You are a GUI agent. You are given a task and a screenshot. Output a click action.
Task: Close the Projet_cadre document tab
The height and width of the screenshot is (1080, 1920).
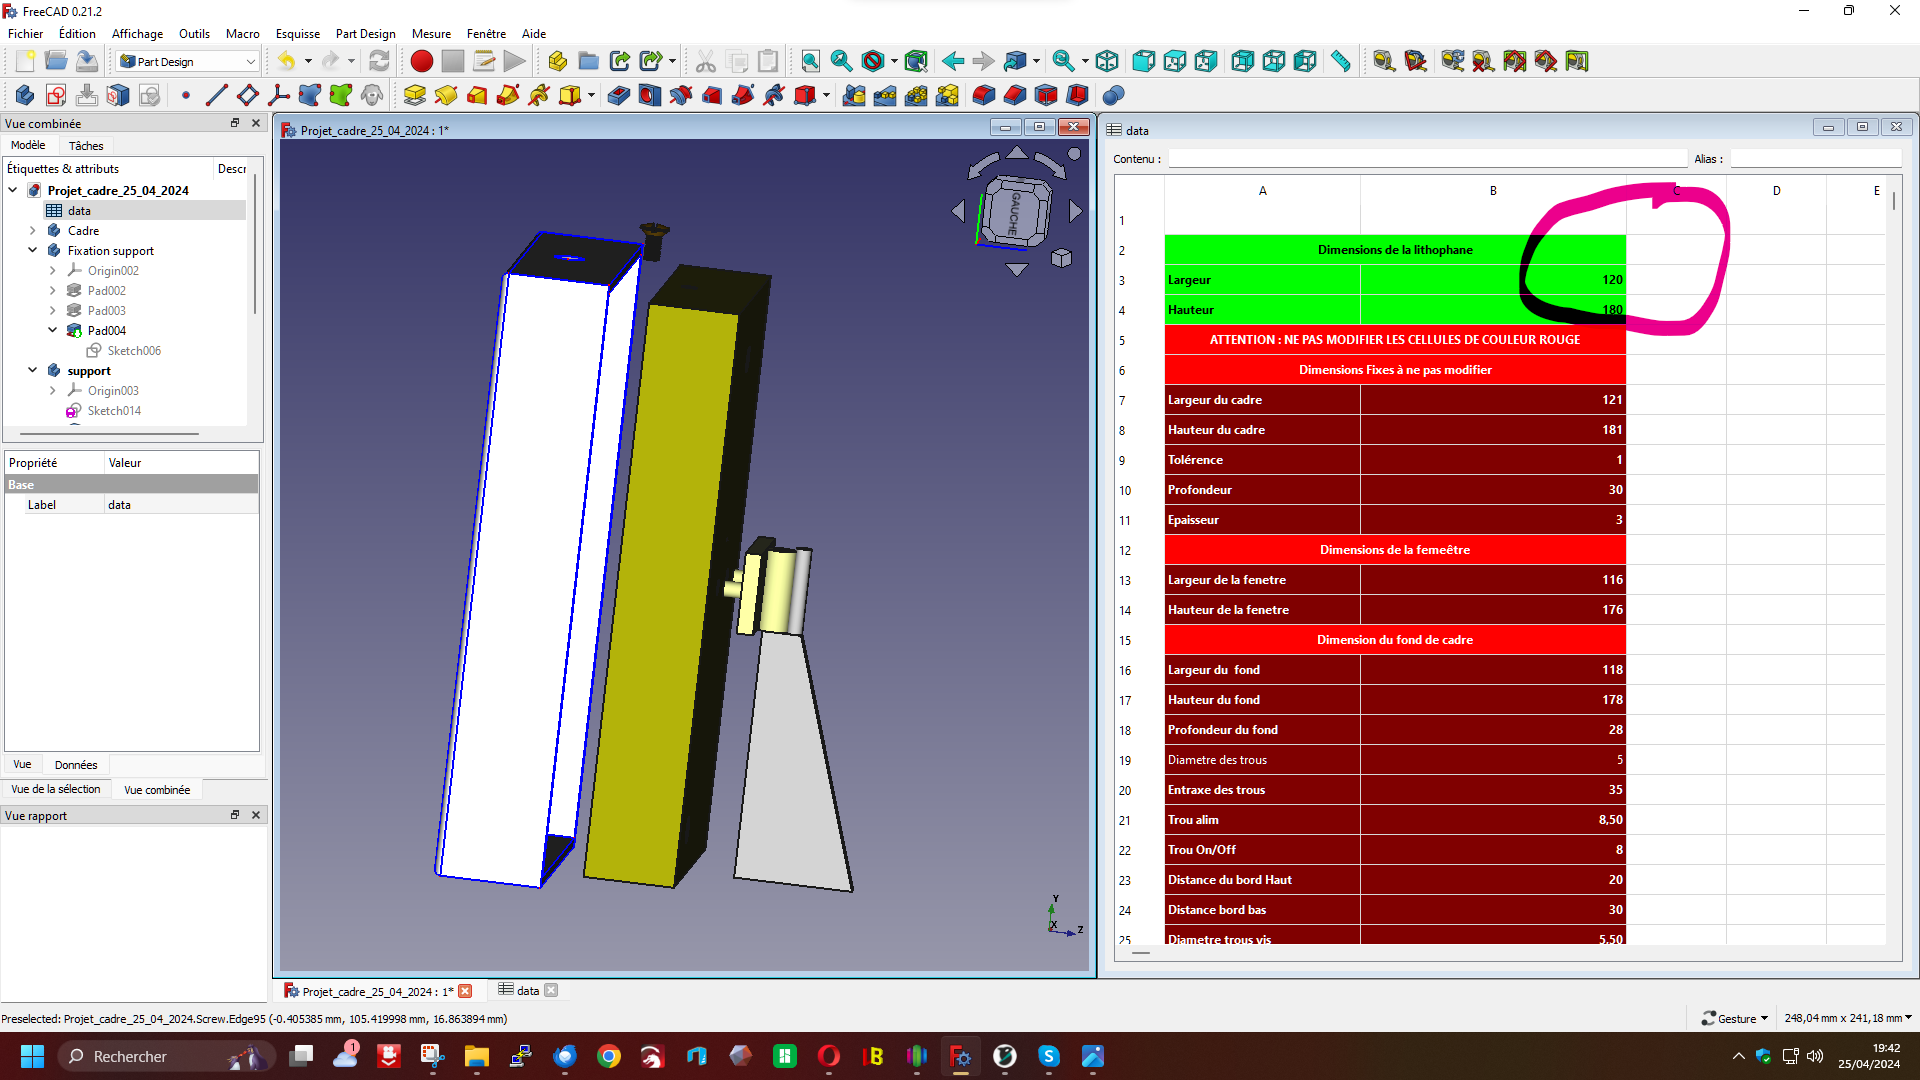coord(465,991)
